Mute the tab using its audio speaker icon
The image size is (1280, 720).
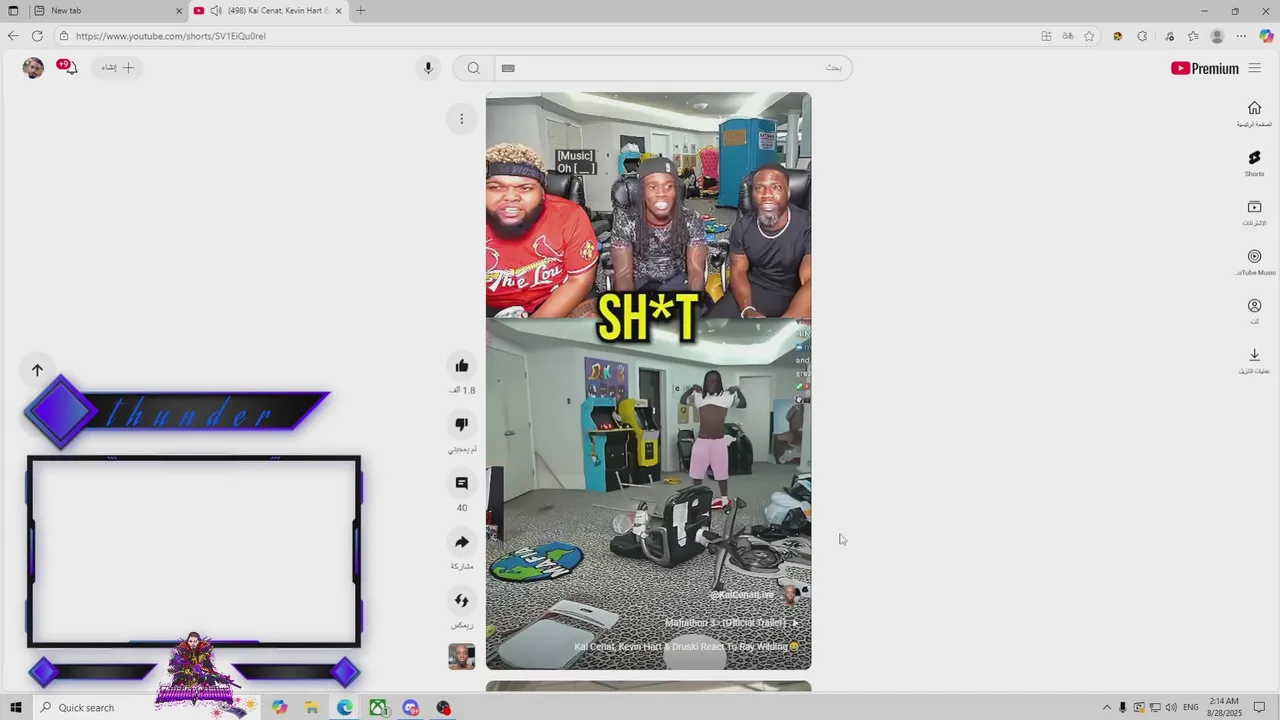[215, 10]
